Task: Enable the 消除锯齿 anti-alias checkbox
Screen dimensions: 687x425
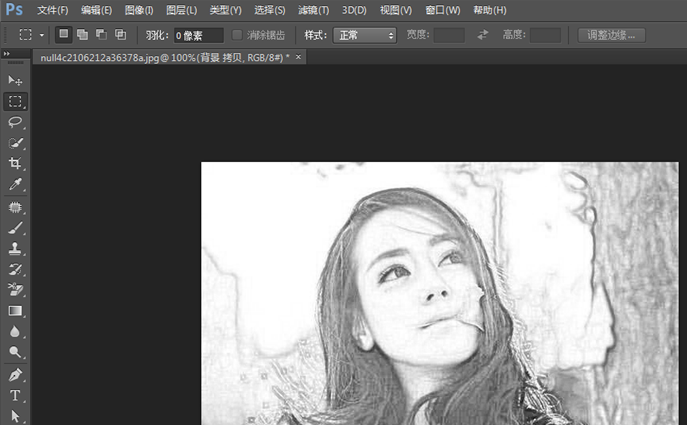Action: pos(238,35)
